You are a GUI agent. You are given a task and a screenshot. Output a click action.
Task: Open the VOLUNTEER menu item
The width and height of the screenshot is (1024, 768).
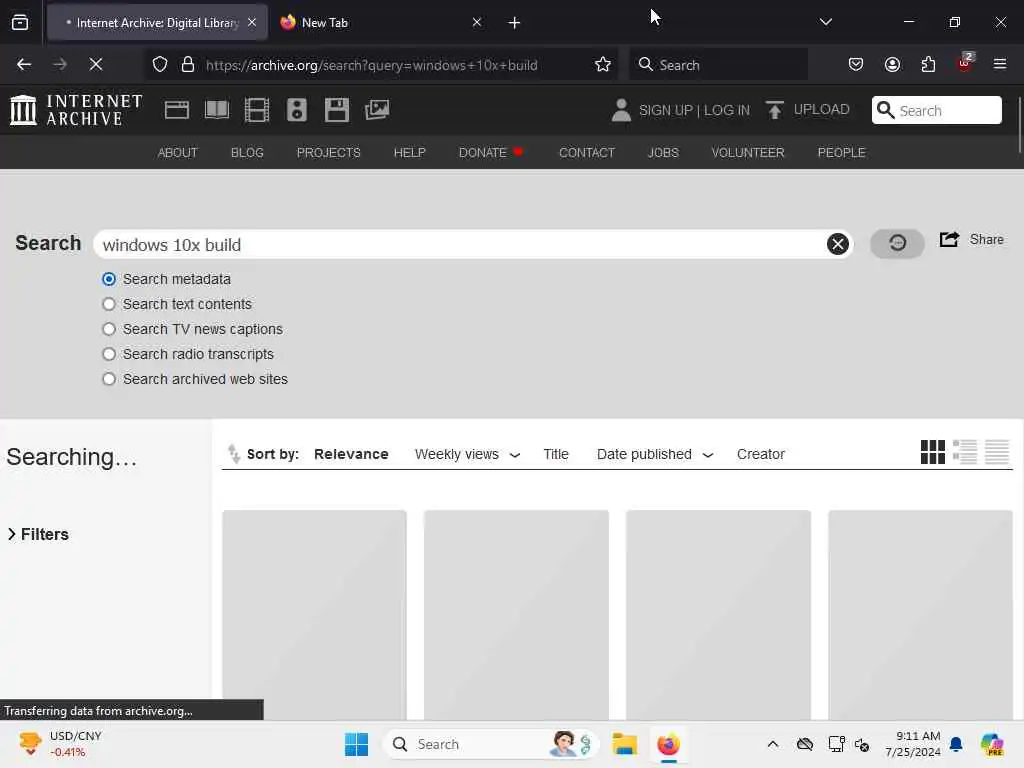[748, 152]
